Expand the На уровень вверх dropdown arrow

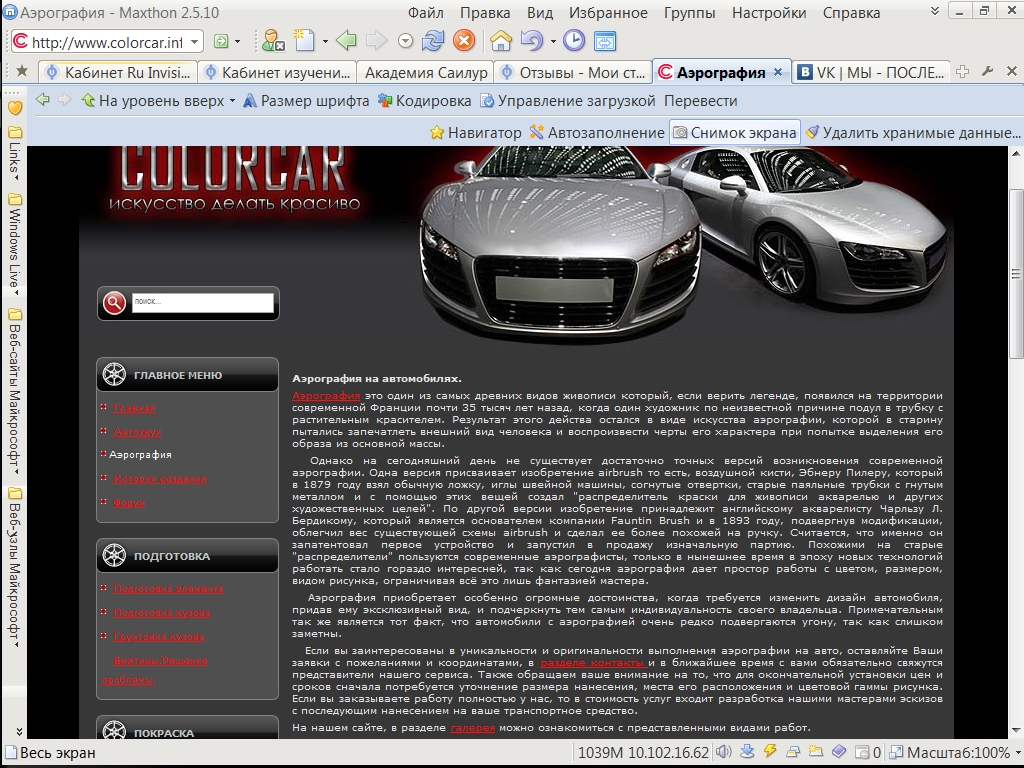[232, 101]
